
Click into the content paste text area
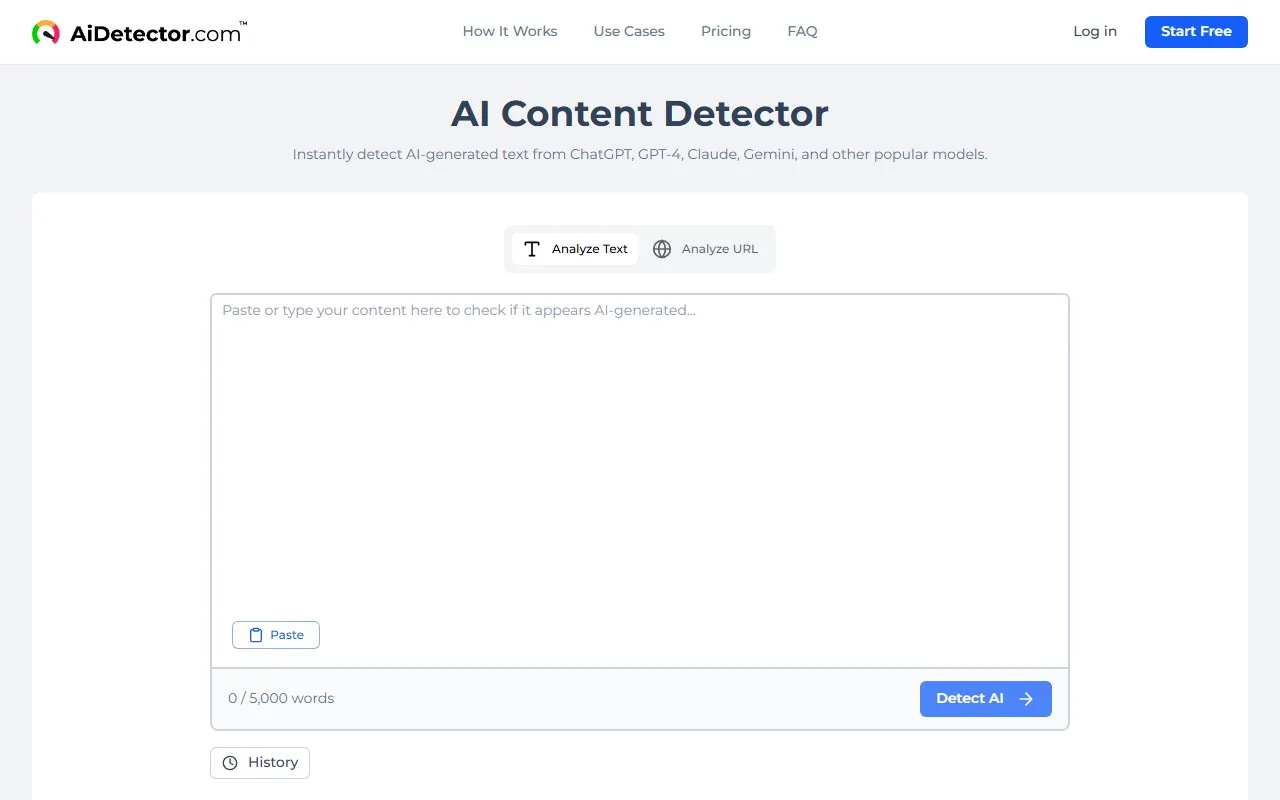pyautogui.click(x=640, y=450)
